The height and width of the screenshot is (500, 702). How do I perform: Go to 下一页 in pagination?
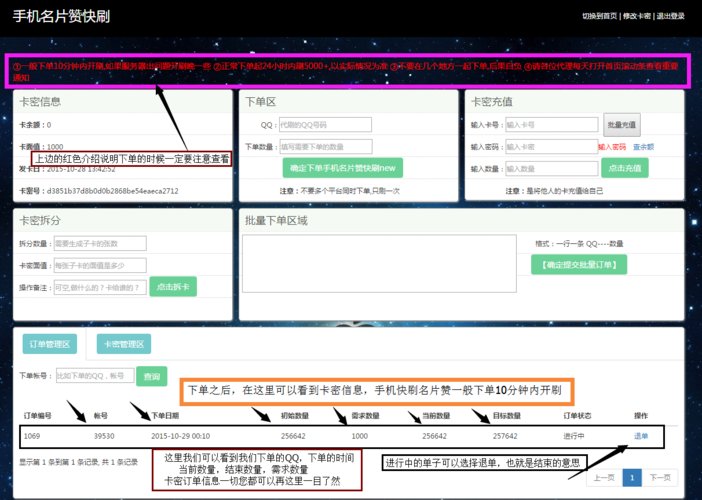[660, 478]
